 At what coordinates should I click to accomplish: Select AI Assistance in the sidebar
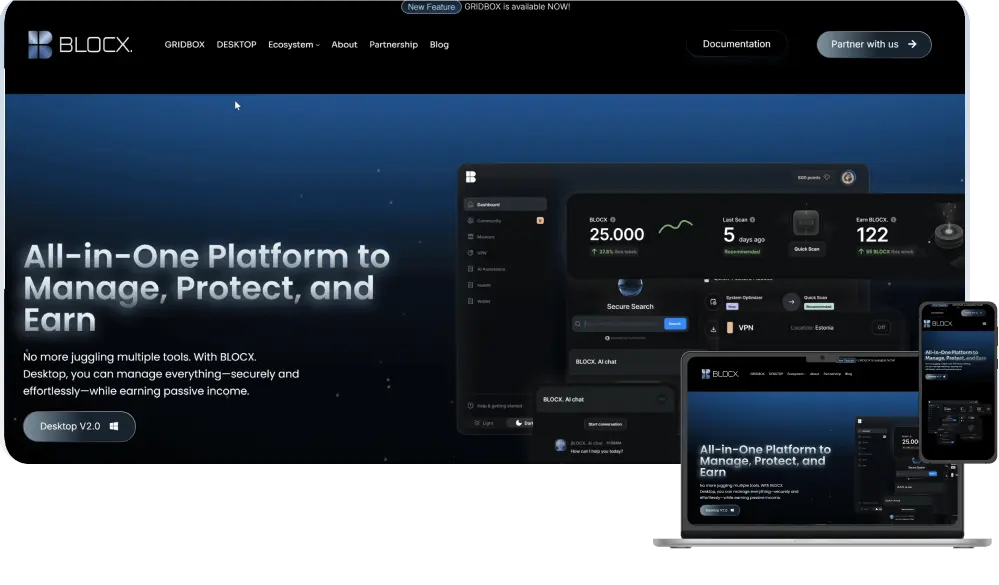487,269
